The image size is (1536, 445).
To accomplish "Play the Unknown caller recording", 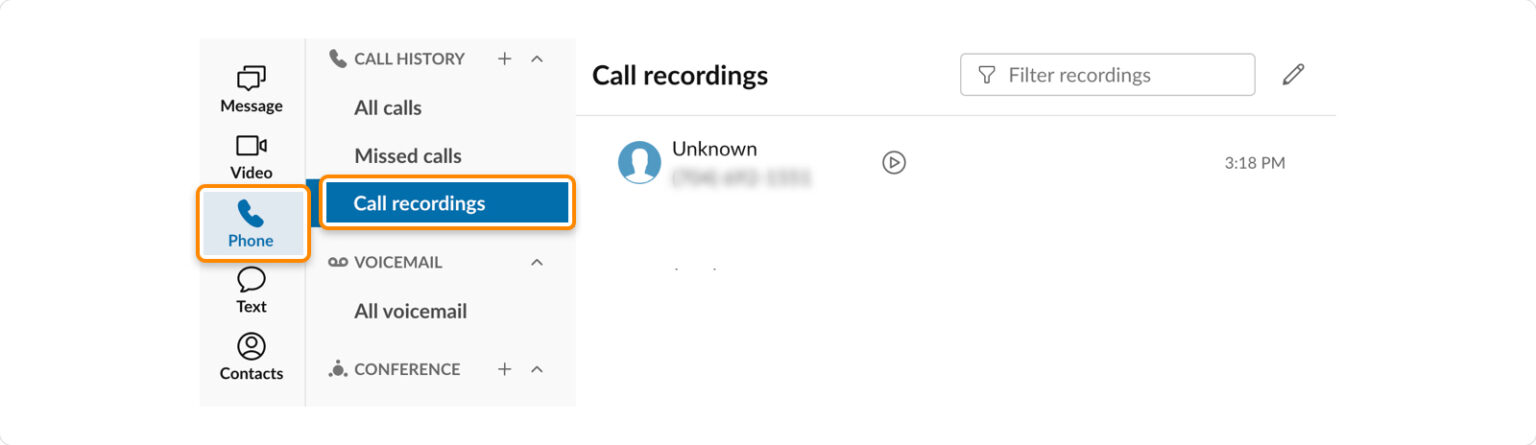I will click(x=894, y=162).
